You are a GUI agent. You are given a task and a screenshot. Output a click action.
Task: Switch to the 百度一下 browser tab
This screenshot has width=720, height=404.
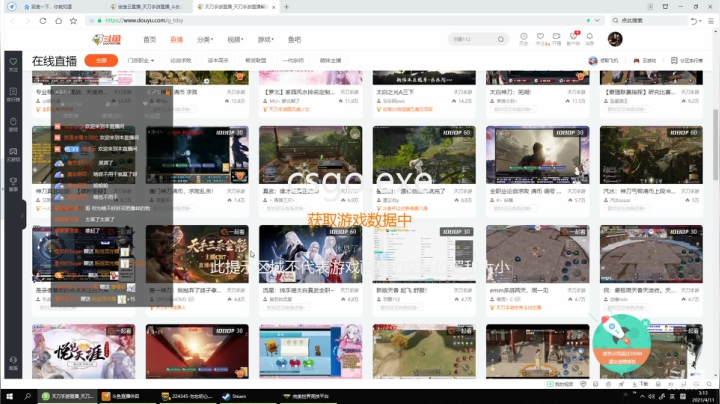coord(60,7)
